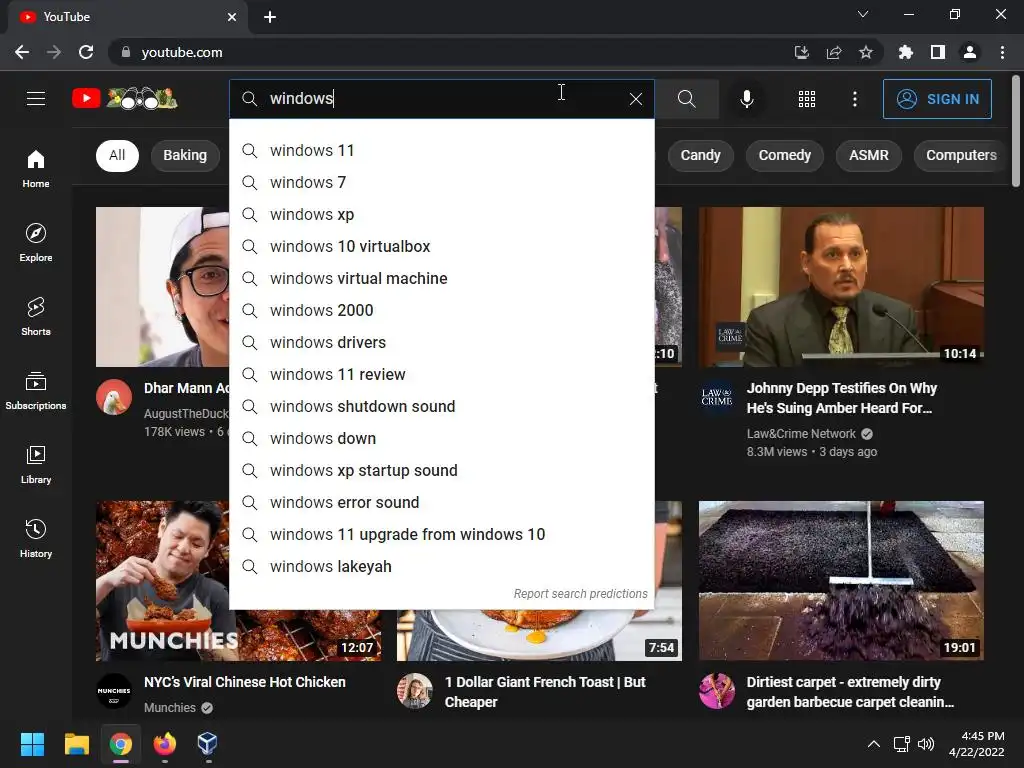This screenshot has width=1024, height=768.
Task: Open the Dirtiest carpet video thumbnail
Action: [x=841, y=581]
